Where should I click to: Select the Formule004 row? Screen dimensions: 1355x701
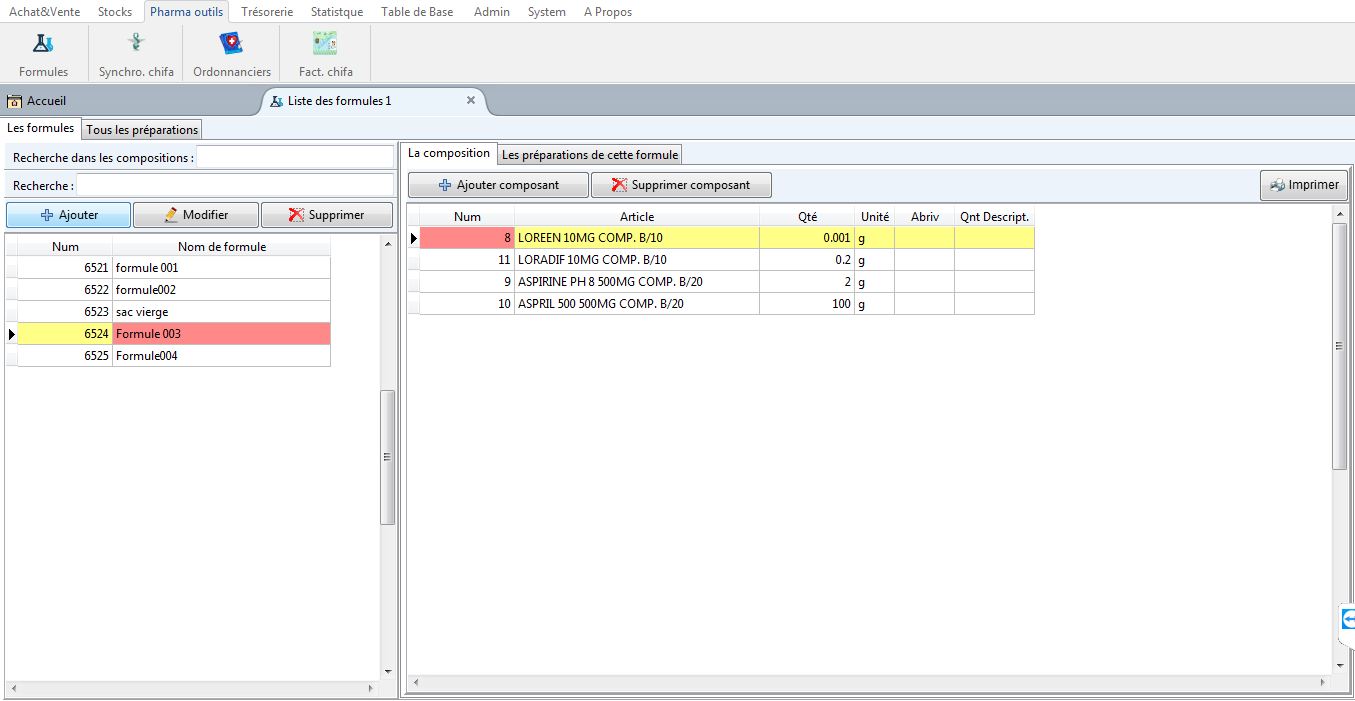coord(220,356)
